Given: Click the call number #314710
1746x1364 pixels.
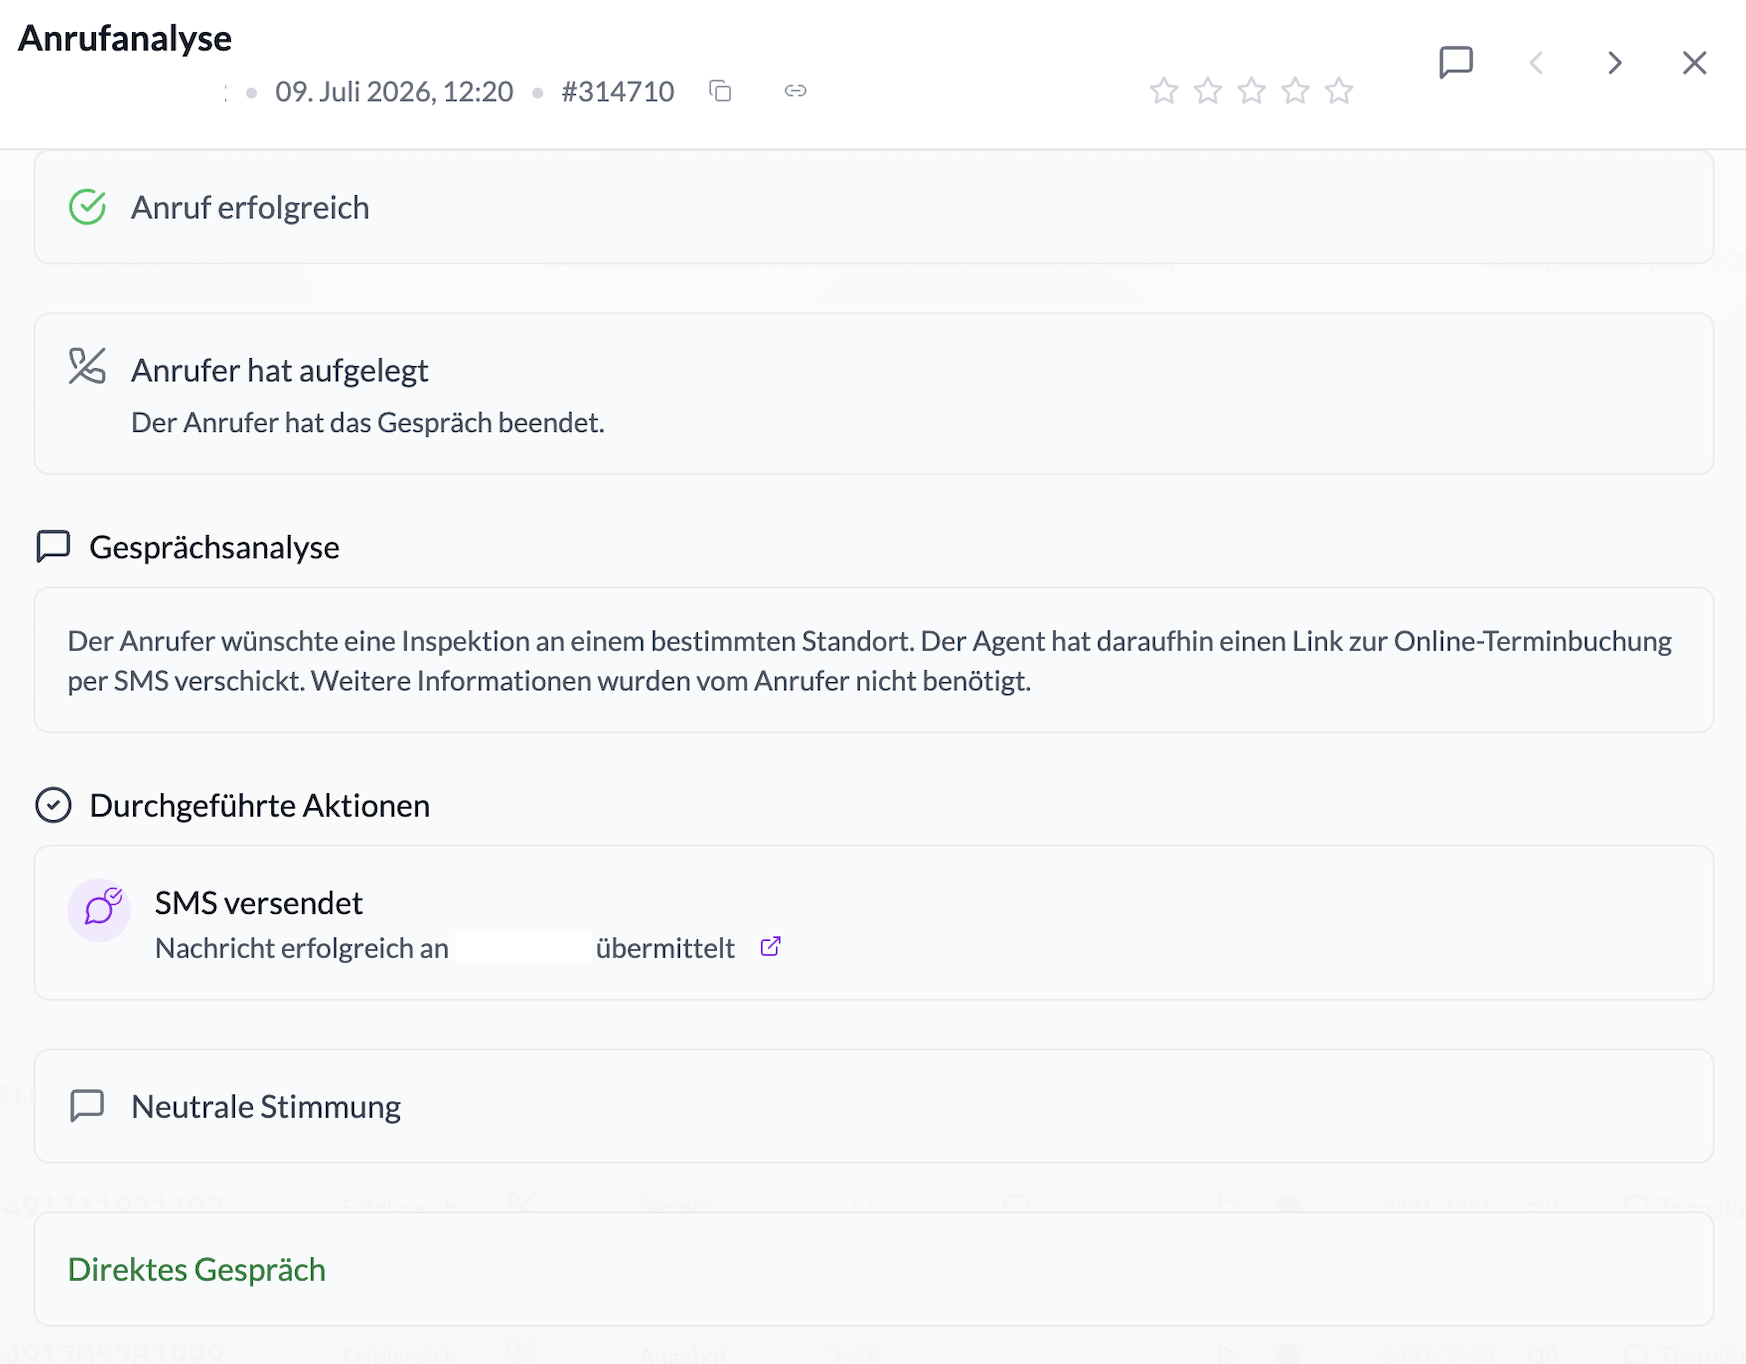Looking at the screenshot, I should 617,91.
